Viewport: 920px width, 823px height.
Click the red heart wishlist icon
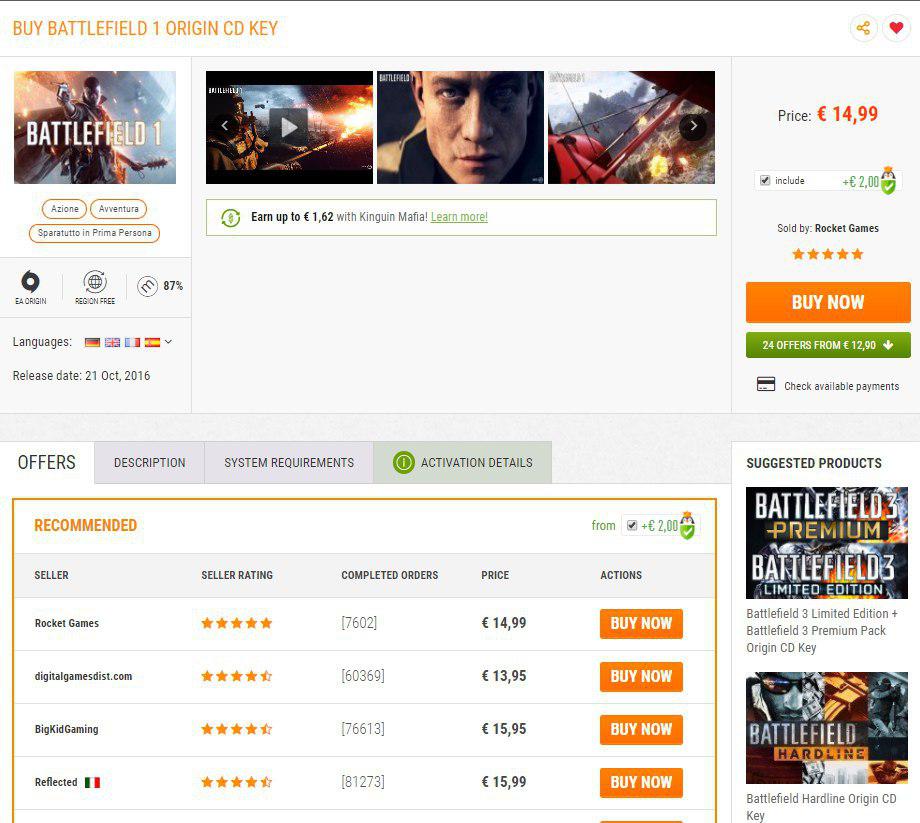tap(896, 28)
